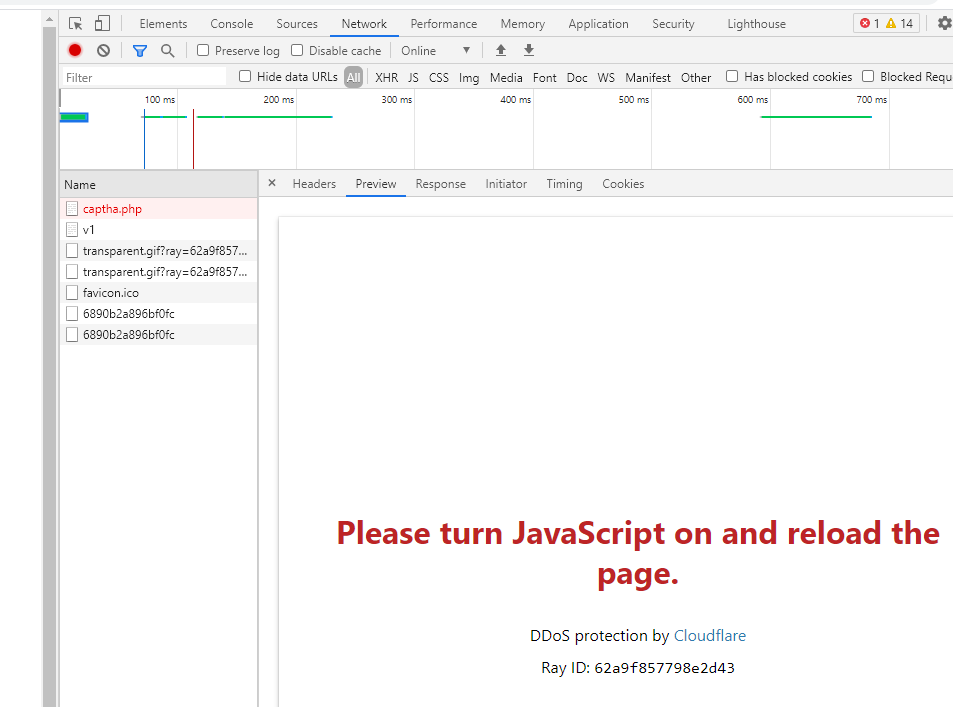Filter requests by Manifest
The height and width of the screenshot is (707, 953).
648,77
